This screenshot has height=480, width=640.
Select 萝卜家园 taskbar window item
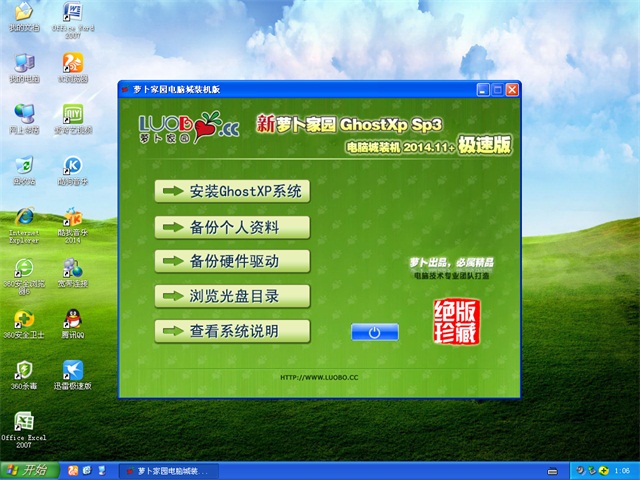point(170,470)
